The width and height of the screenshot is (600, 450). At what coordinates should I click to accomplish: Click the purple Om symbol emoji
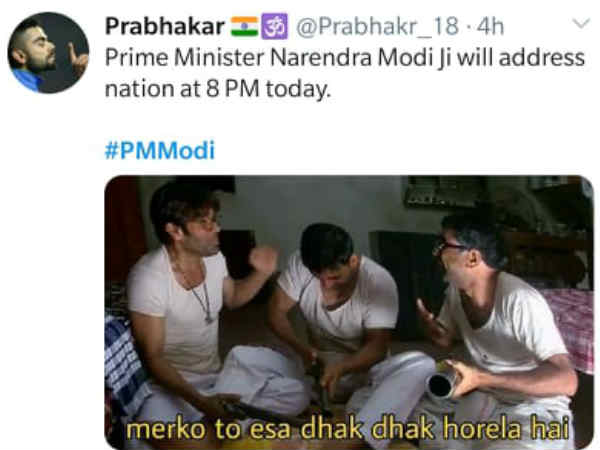point(274,26)
